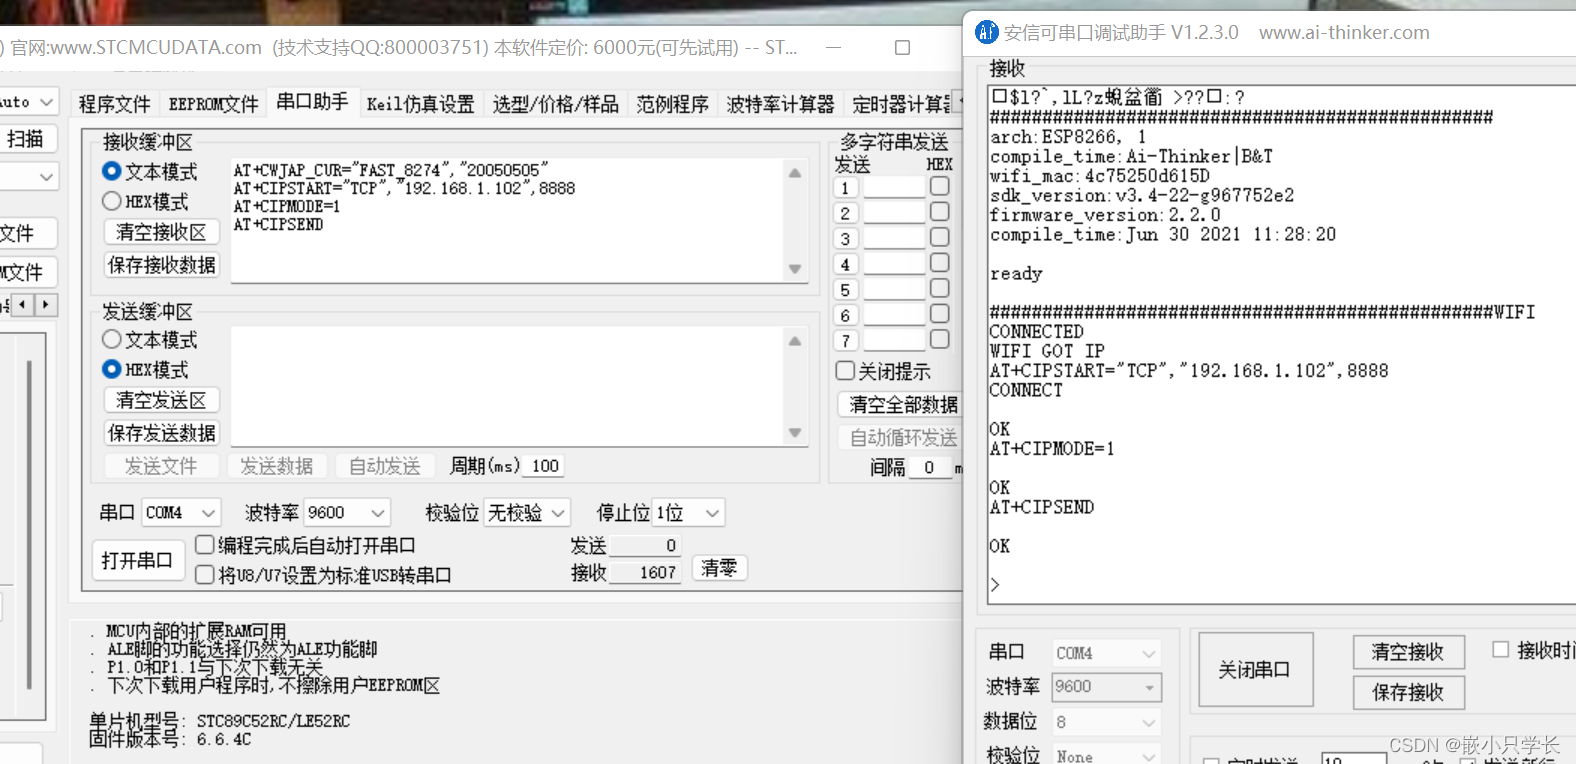Open the Ai-Thinker 串口 COM4 dropdown
Screen dimensions: 1576x764
click(x=1106, y=653)
